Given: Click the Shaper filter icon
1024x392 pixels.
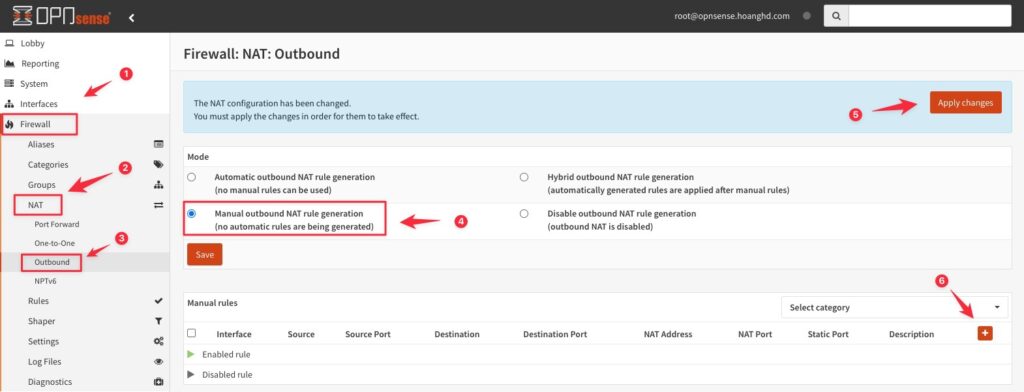Looking at the screenshot, I should coord(158,321).
